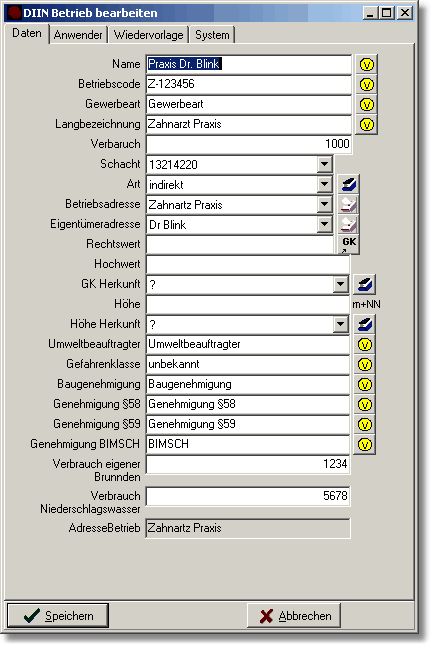
Task: Click the edit icon next to GK Herkunft
Action: 364,284
